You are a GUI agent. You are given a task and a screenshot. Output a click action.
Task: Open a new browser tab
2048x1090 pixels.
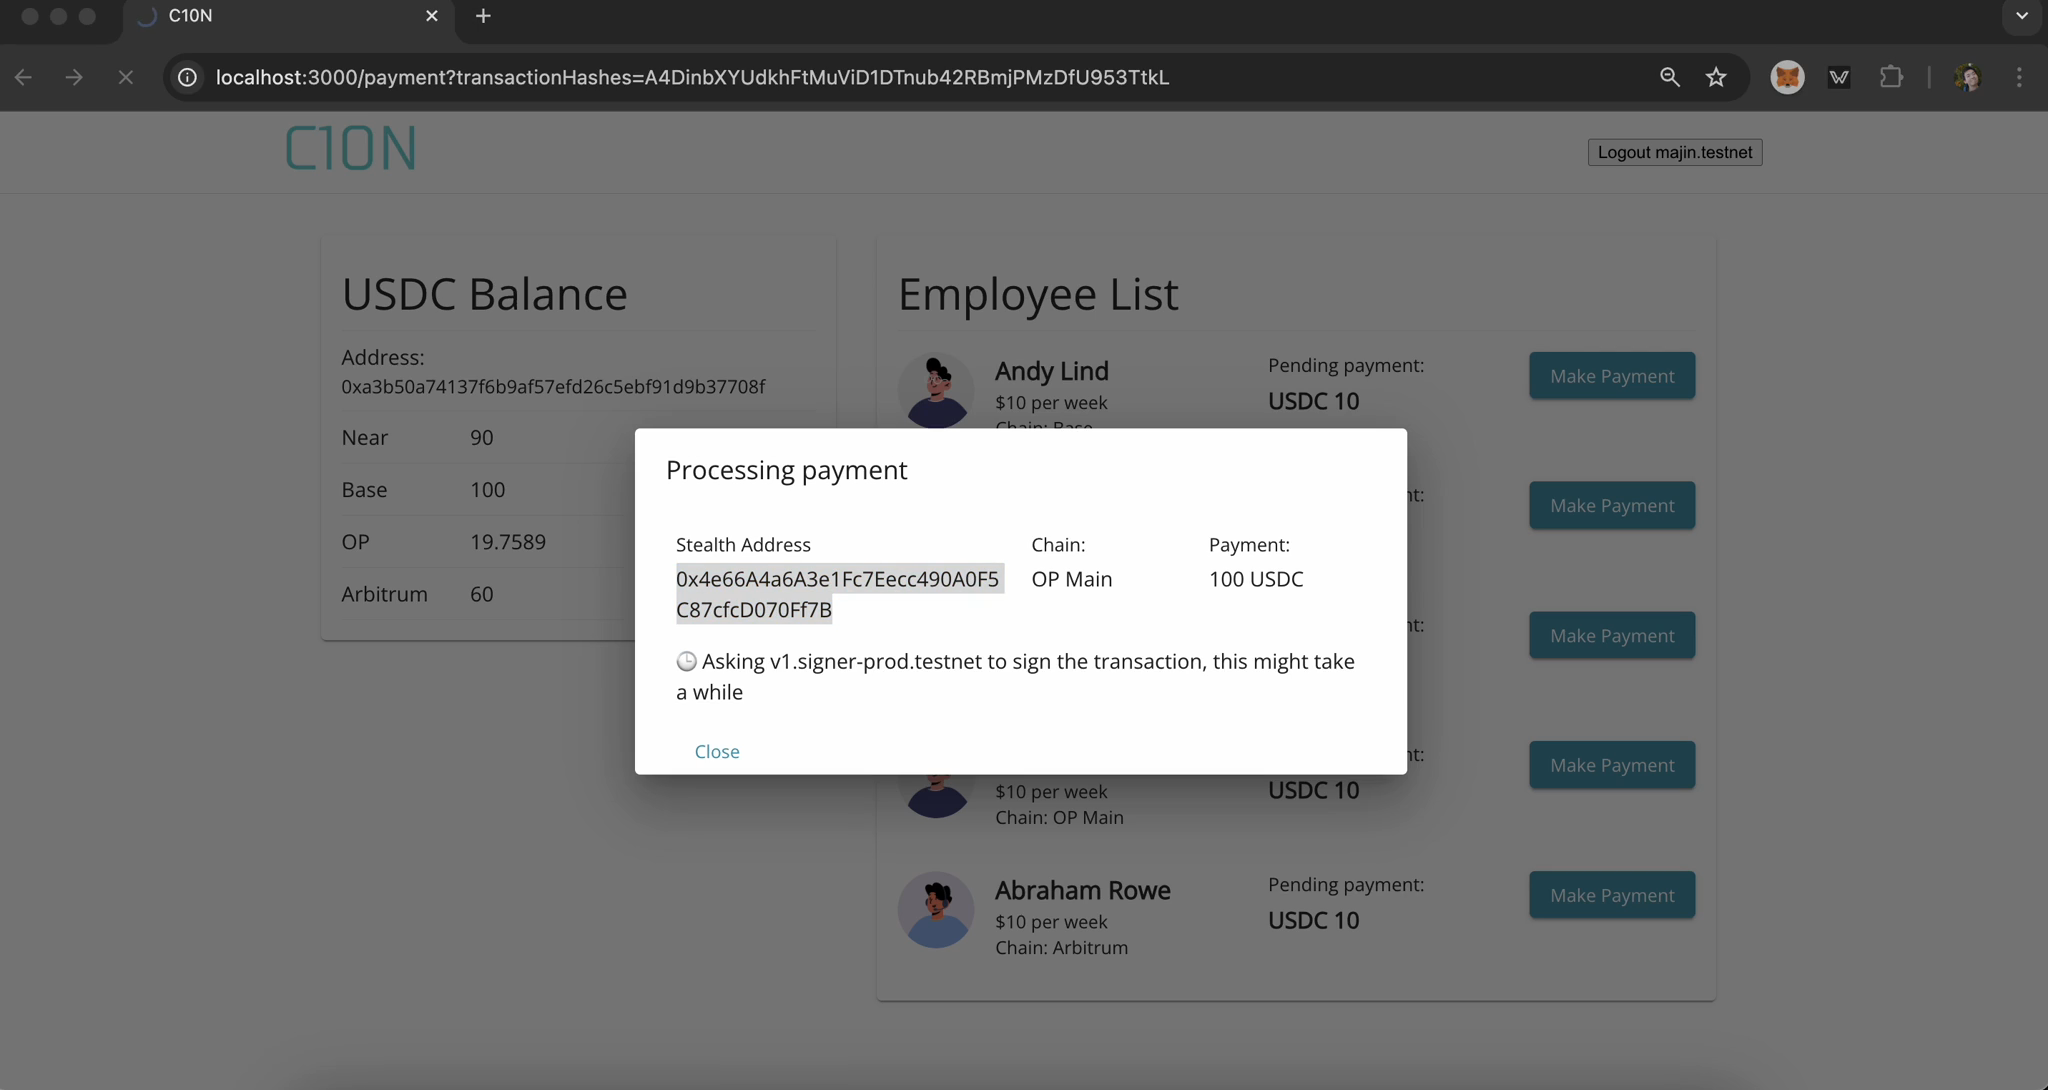(483, 16)
